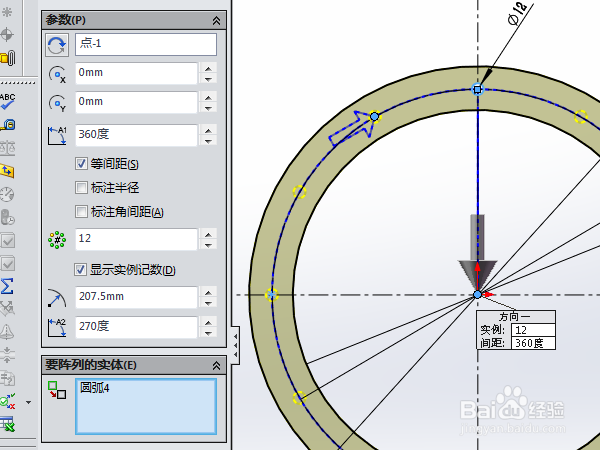Viewport: 600px width, 450px height.
Task: Decrease the X center 0mm value
Action: pyautogui.click(x=208, y=79)
